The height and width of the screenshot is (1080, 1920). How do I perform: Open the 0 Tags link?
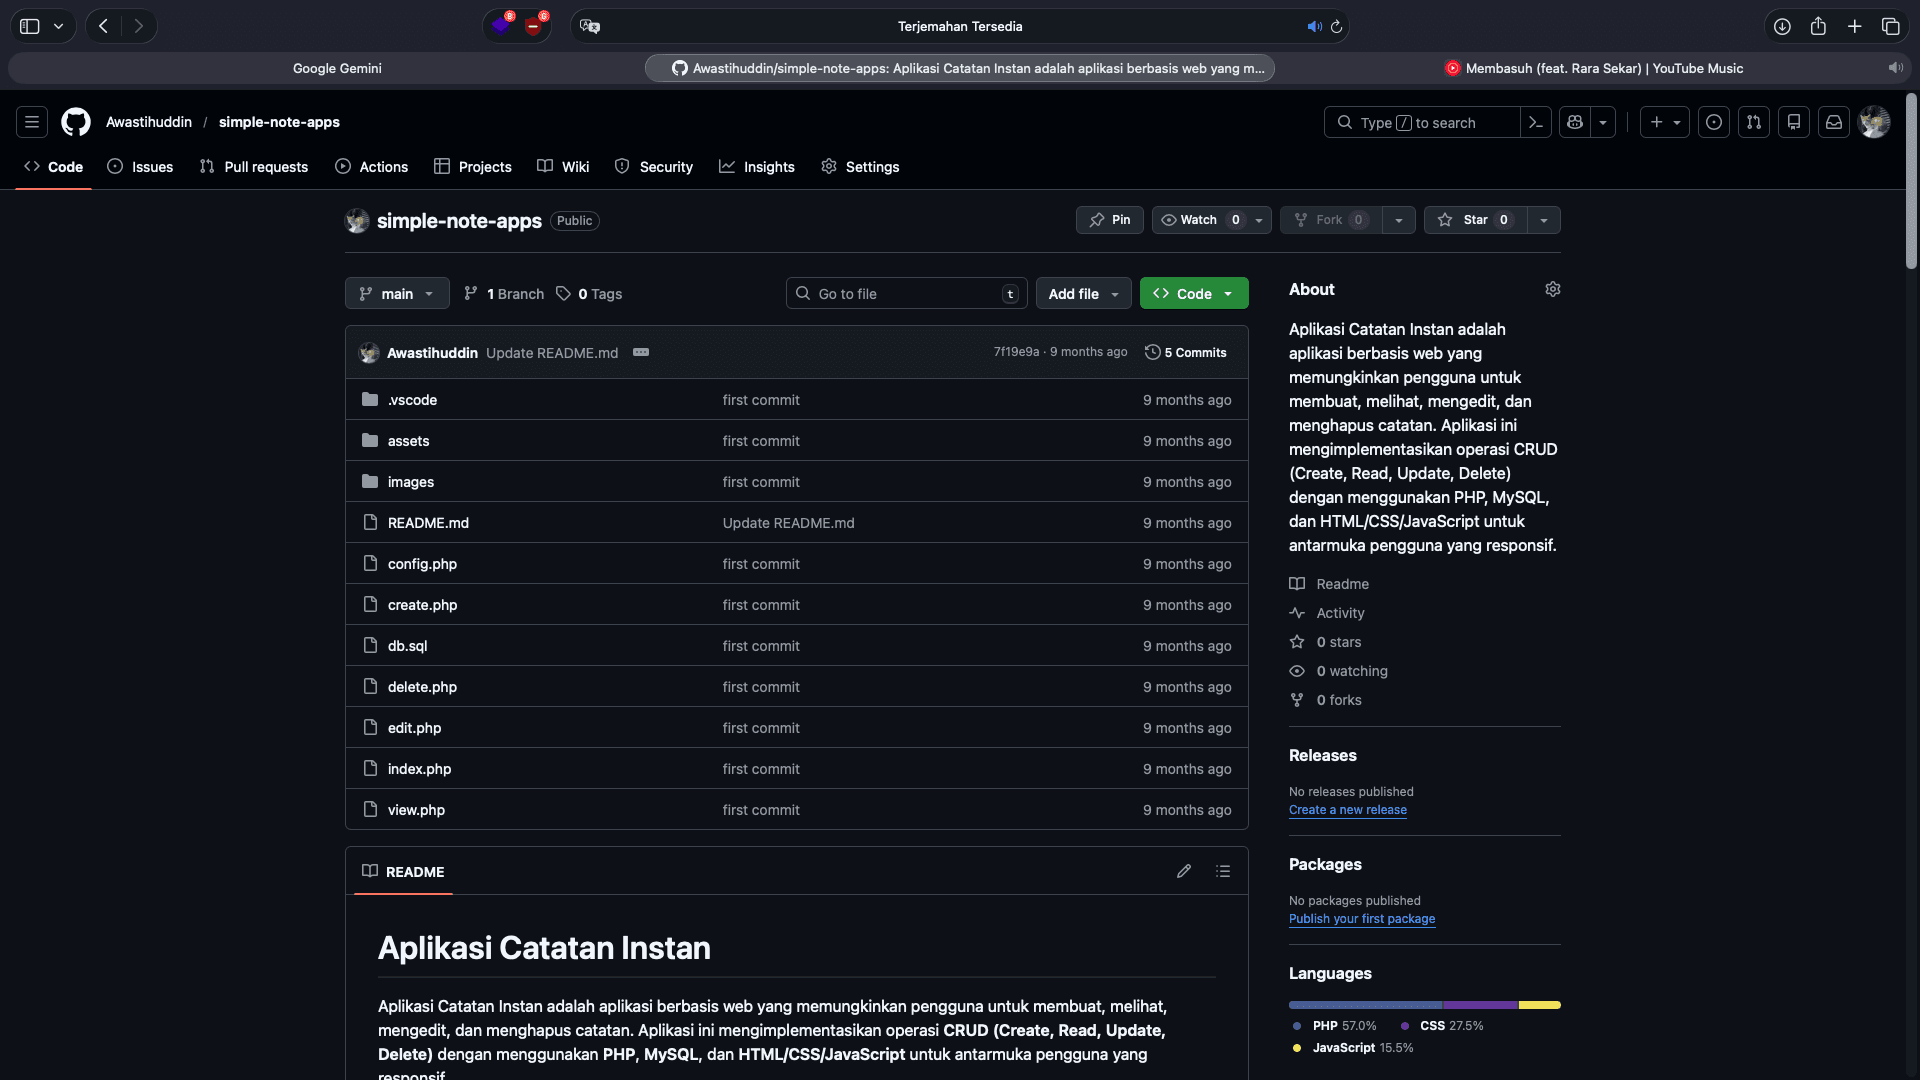[589, 293]
